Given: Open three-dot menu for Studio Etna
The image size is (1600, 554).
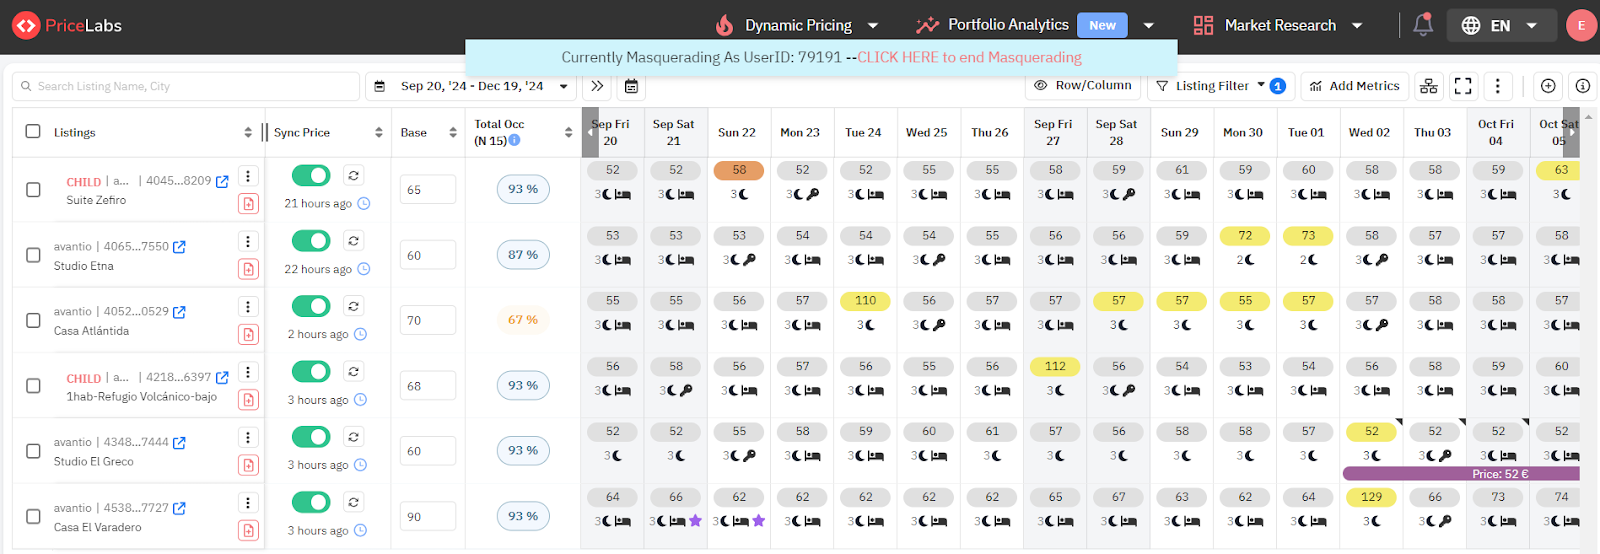Looking at the screenshot, I should click(248, 241).
